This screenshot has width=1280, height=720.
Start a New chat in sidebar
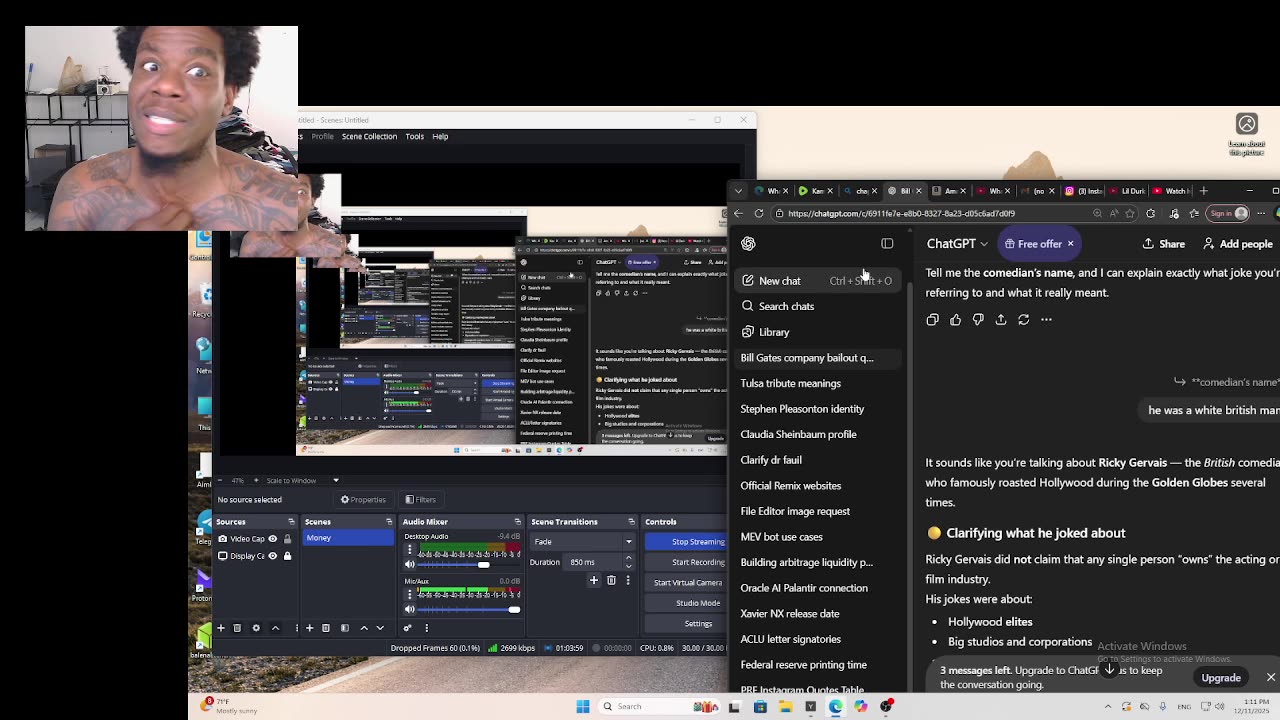point(816,281)
